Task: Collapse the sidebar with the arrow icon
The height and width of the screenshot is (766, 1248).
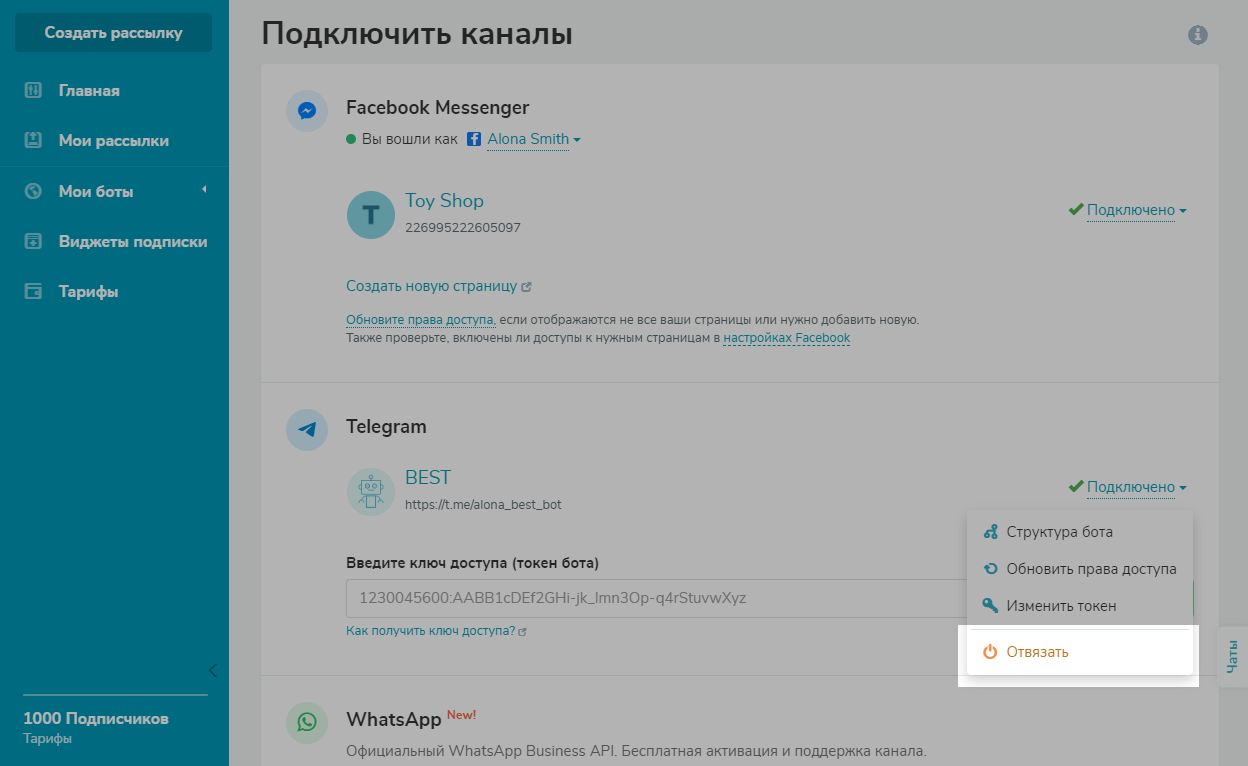Action: tap(212, 670)
